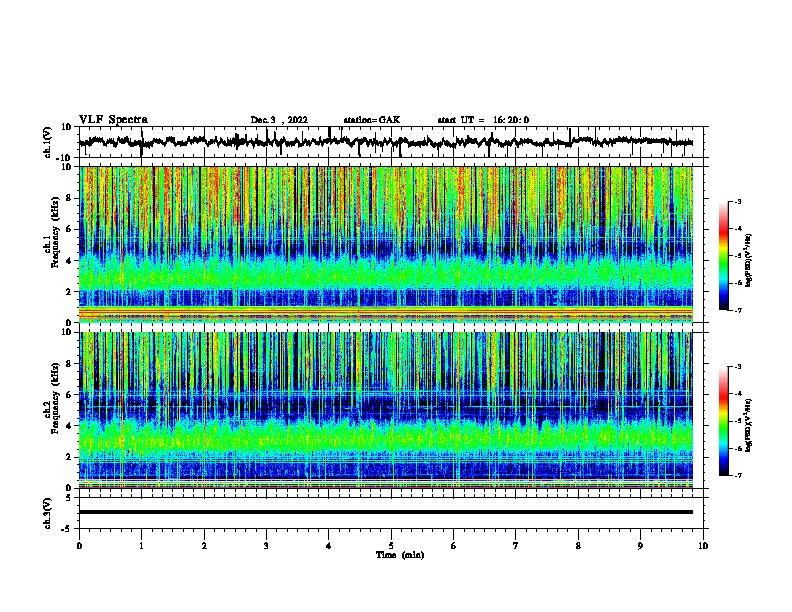Click the ch.1 voltage waveform trace
This screenshot has height=612, width=792.
[x=385, y=142]
